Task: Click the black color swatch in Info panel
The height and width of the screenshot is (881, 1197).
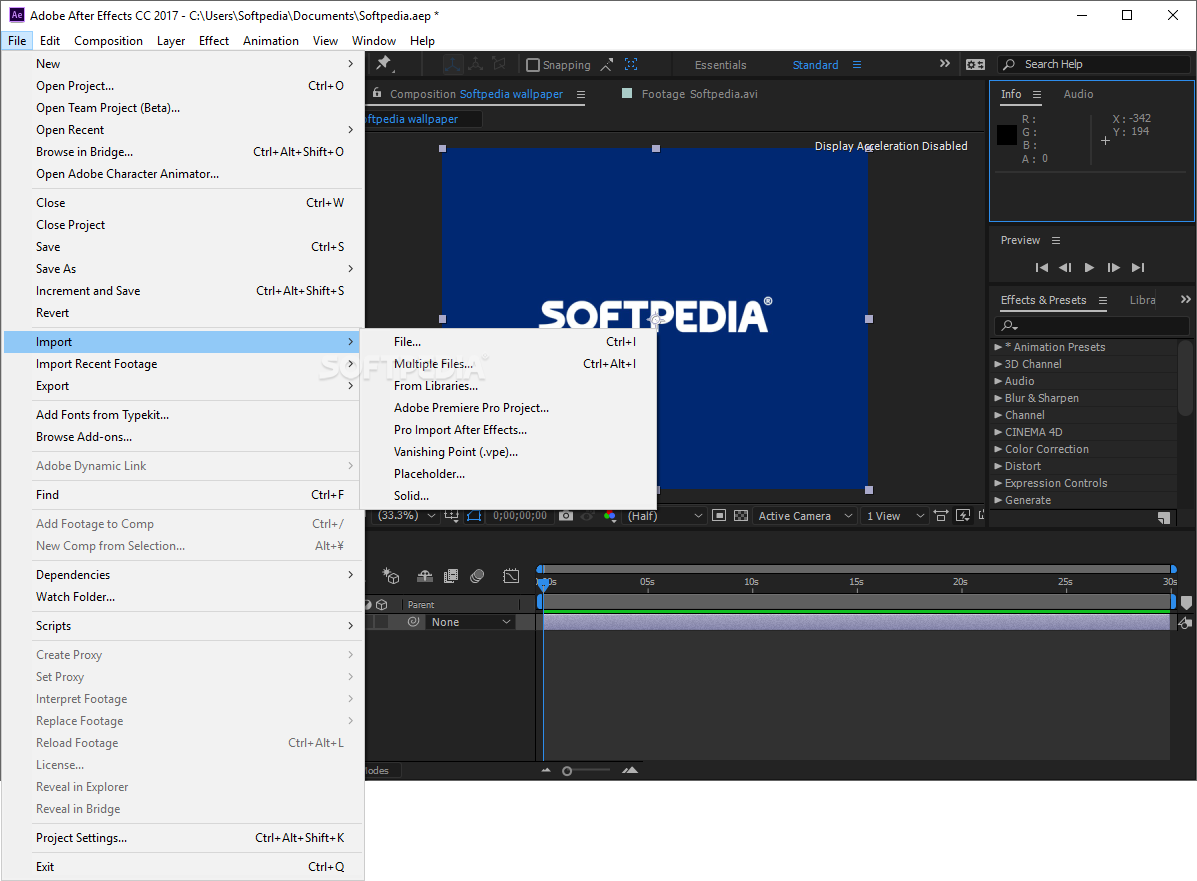Action: [1007, 135]
